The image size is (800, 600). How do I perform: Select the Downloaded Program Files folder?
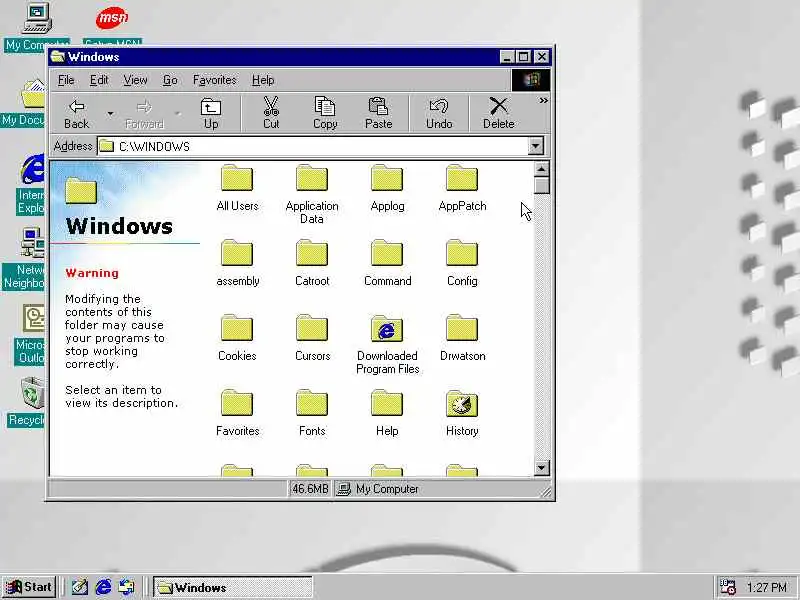coord(387,344)
